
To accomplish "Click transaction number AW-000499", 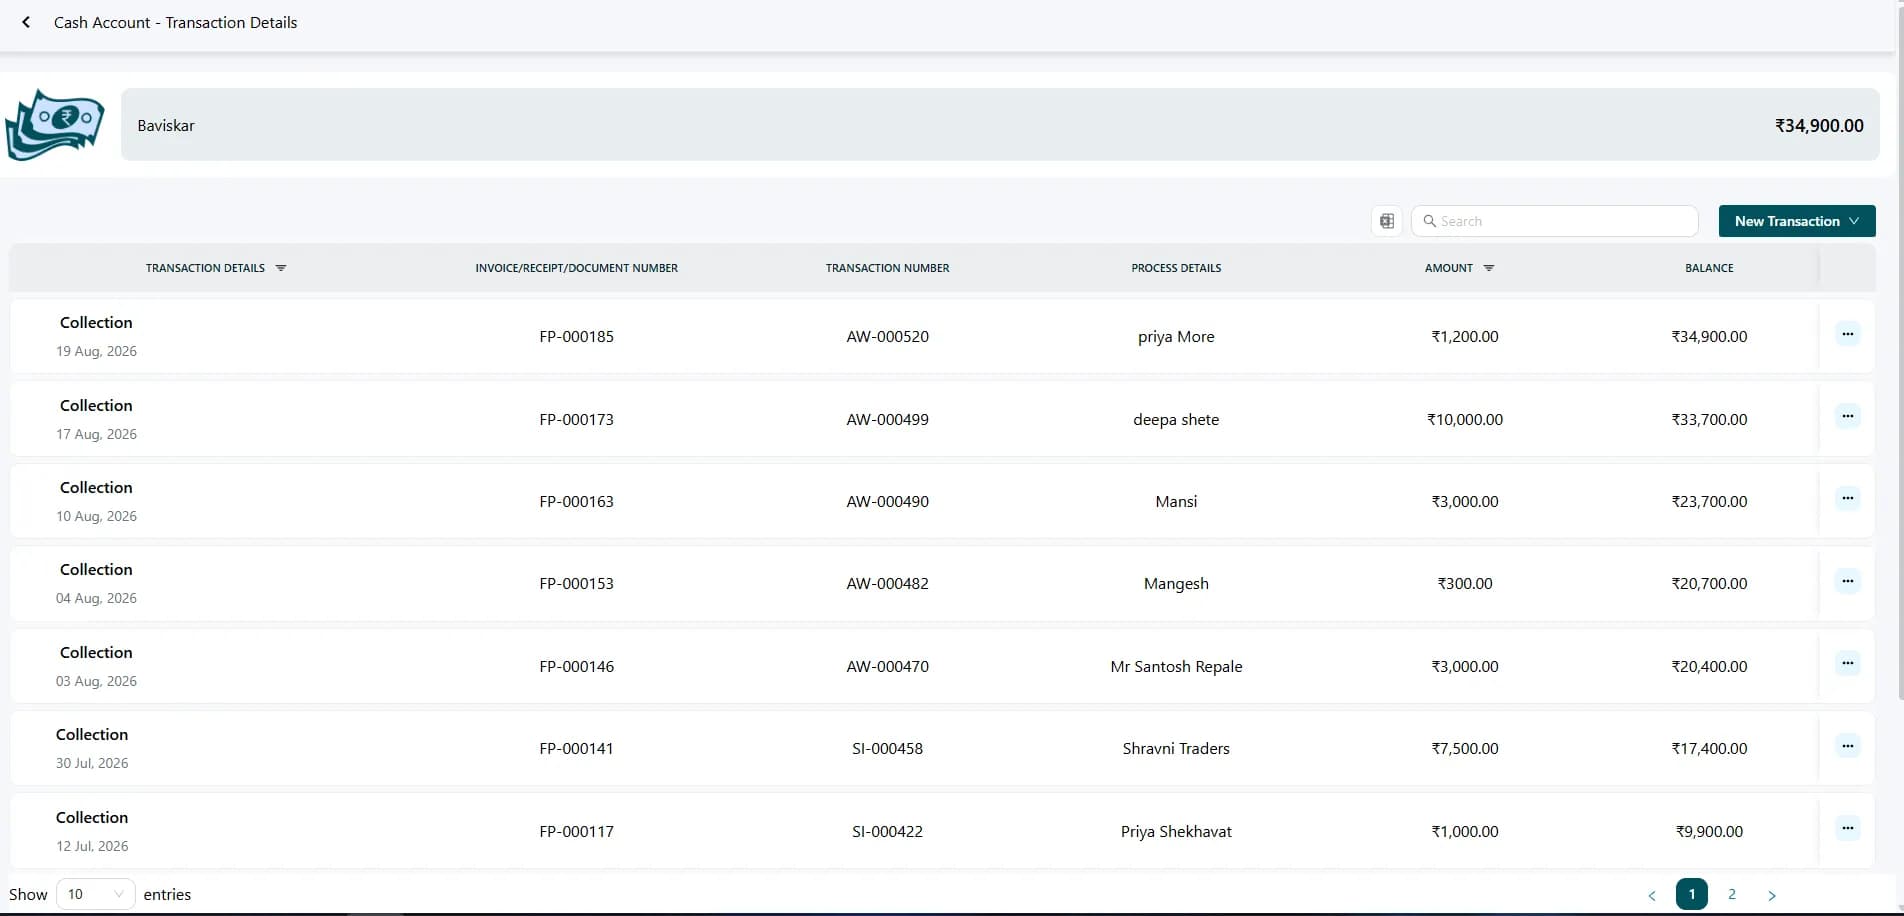I will pyautogui.click(x=887, y=420).
